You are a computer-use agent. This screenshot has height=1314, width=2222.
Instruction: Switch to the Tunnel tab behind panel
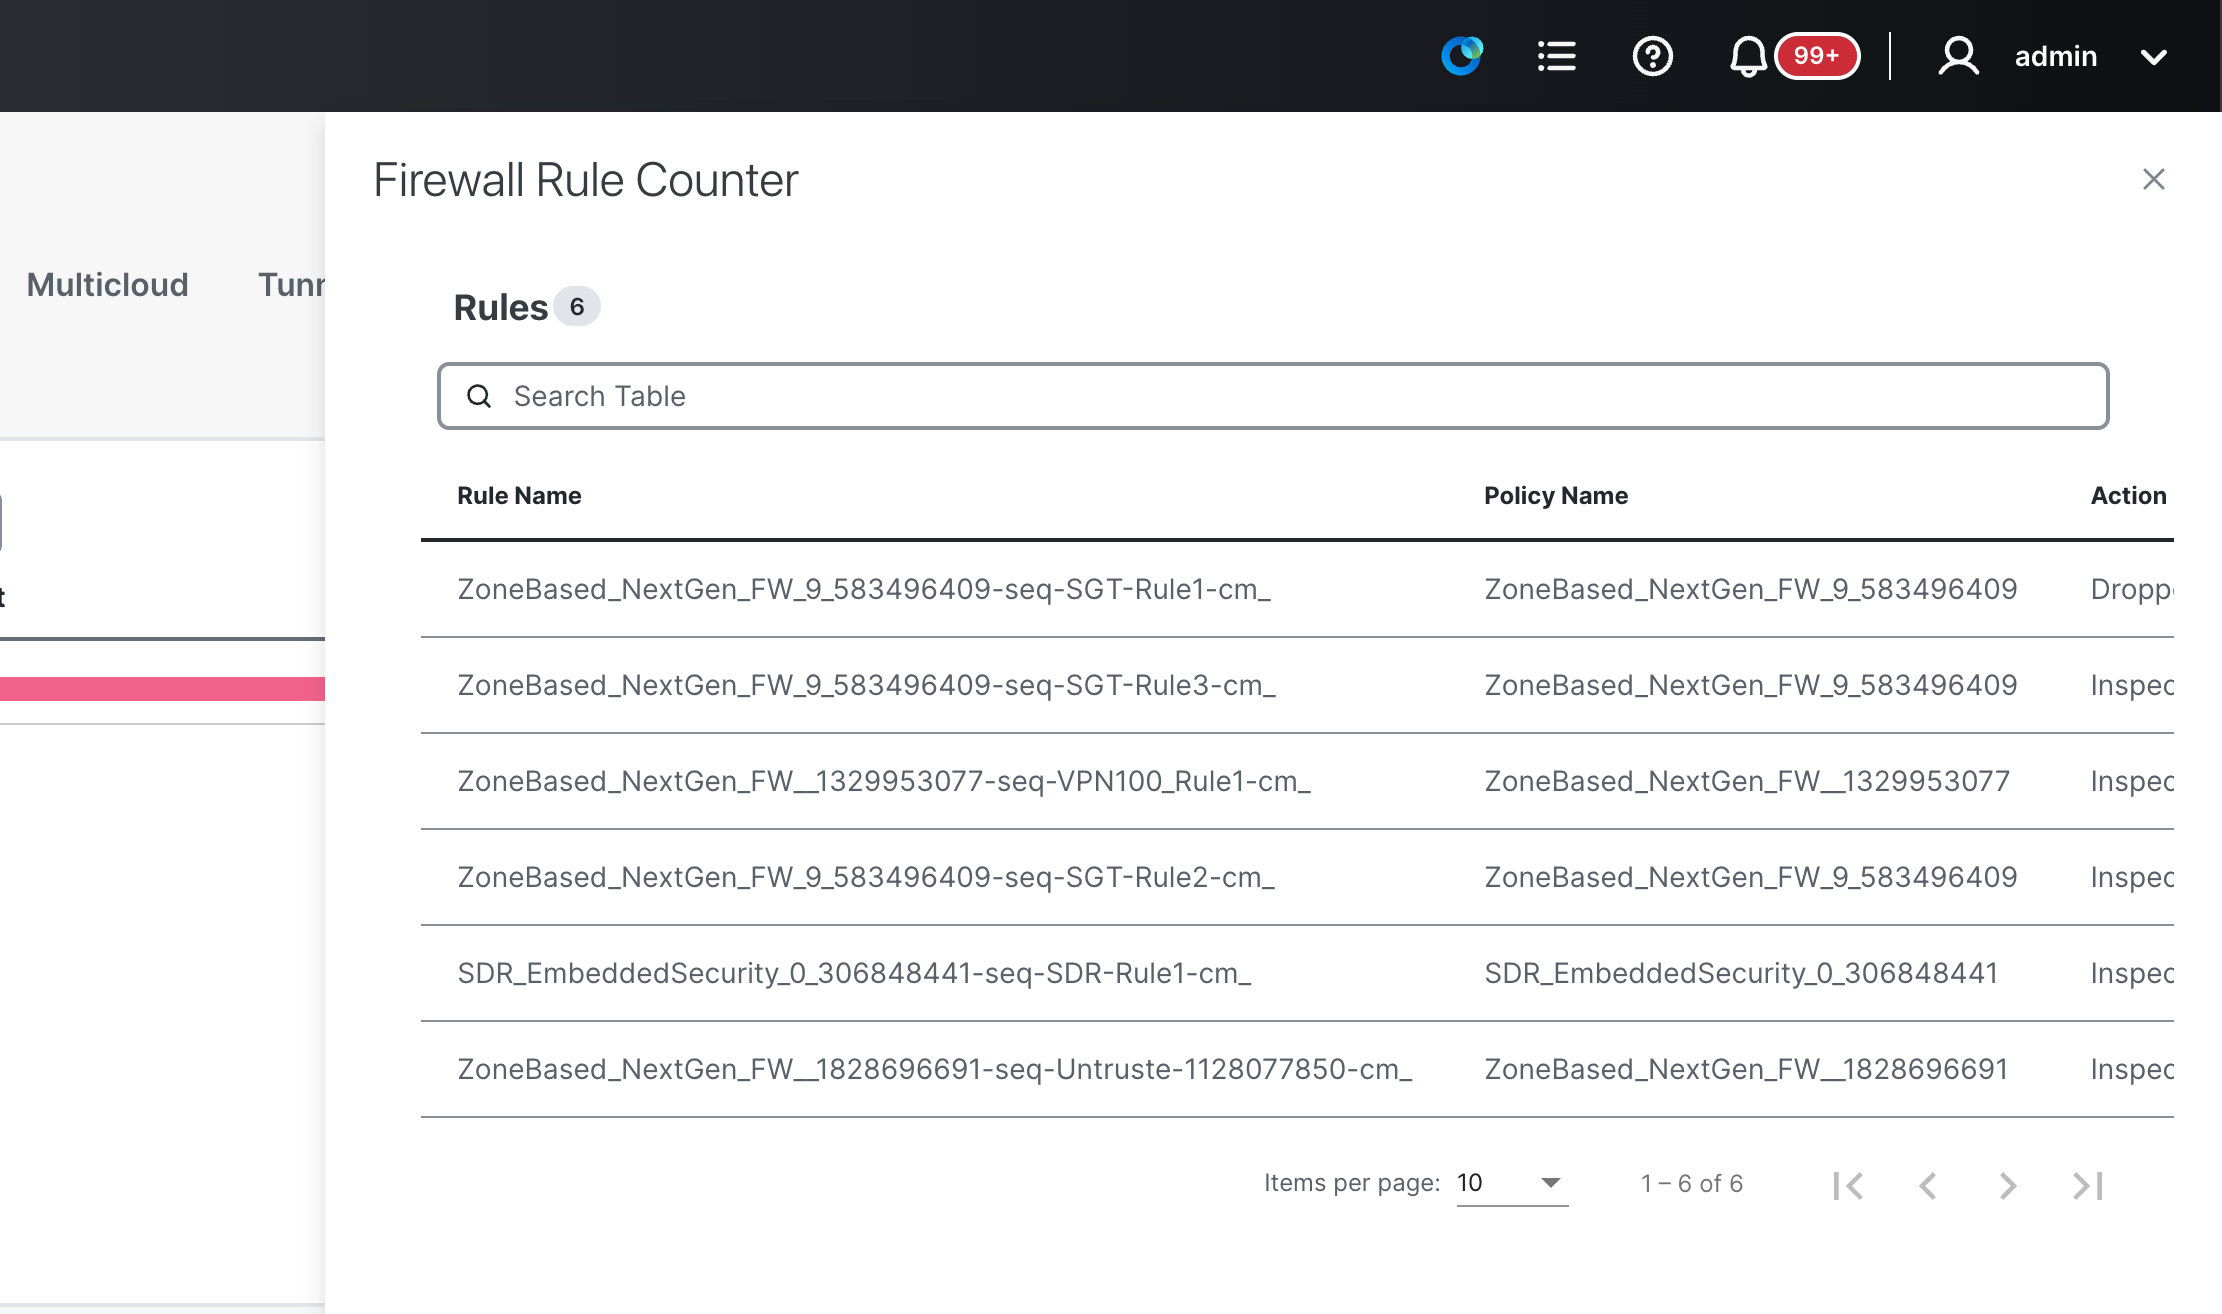coord(291,285)
